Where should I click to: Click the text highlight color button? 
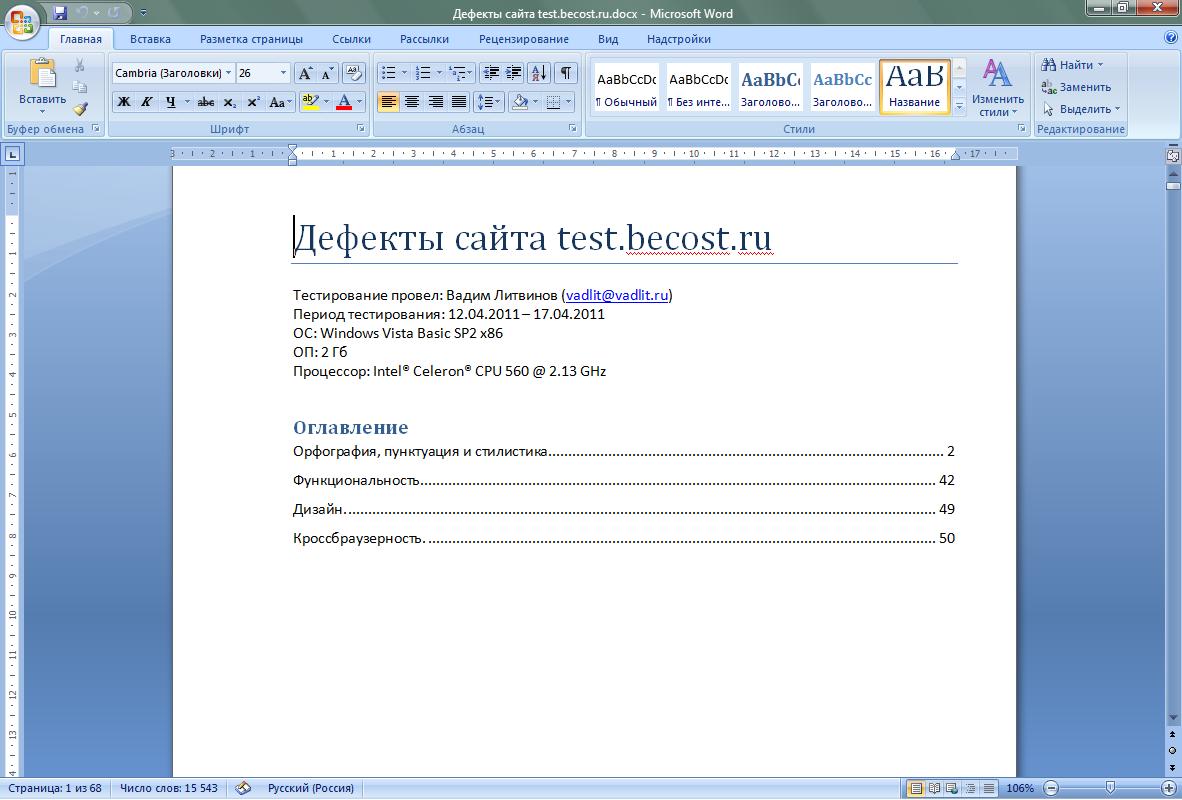[x=310, y=102]
